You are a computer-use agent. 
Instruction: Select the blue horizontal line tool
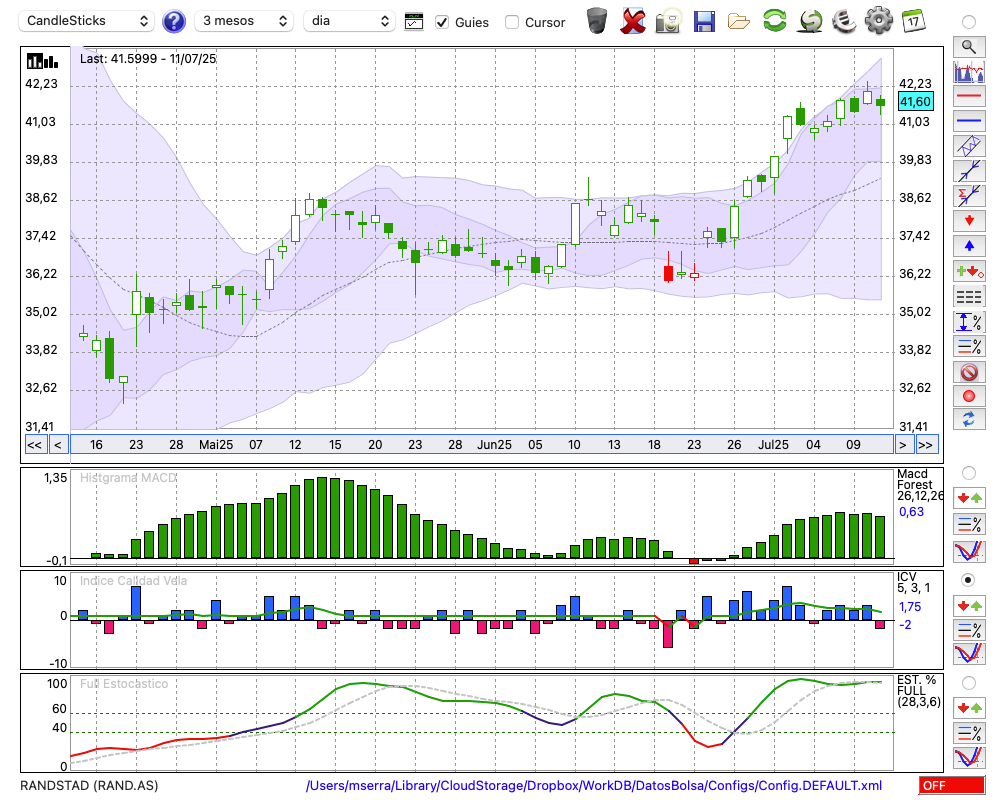click(969, 121)
